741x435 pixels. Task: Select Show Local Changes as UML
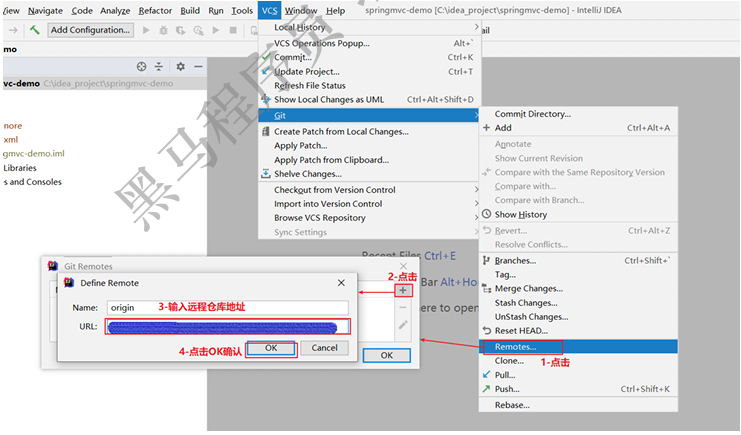coord(369,100)
